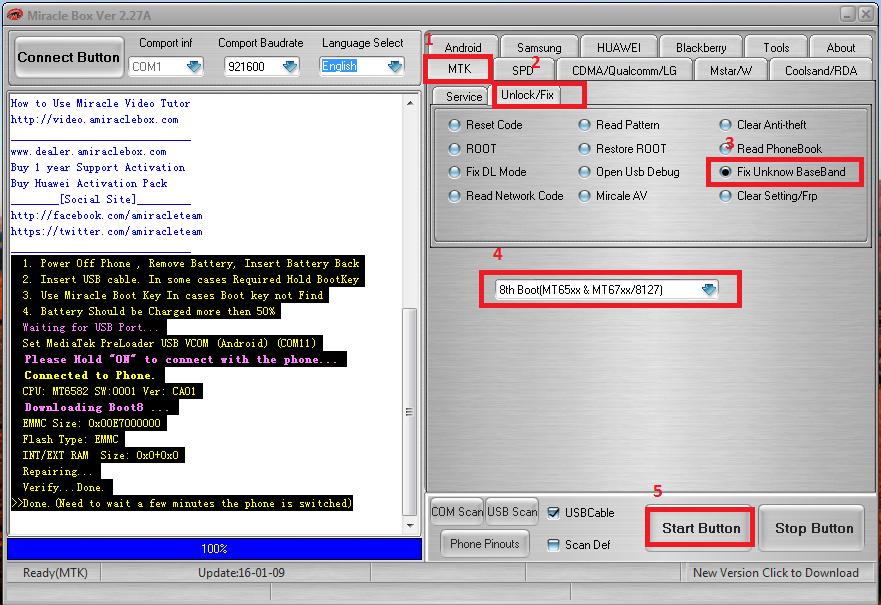This screenshot has width=881, height=605.
Task: Select the Fix DL Mode option
Action: (488, 172)
